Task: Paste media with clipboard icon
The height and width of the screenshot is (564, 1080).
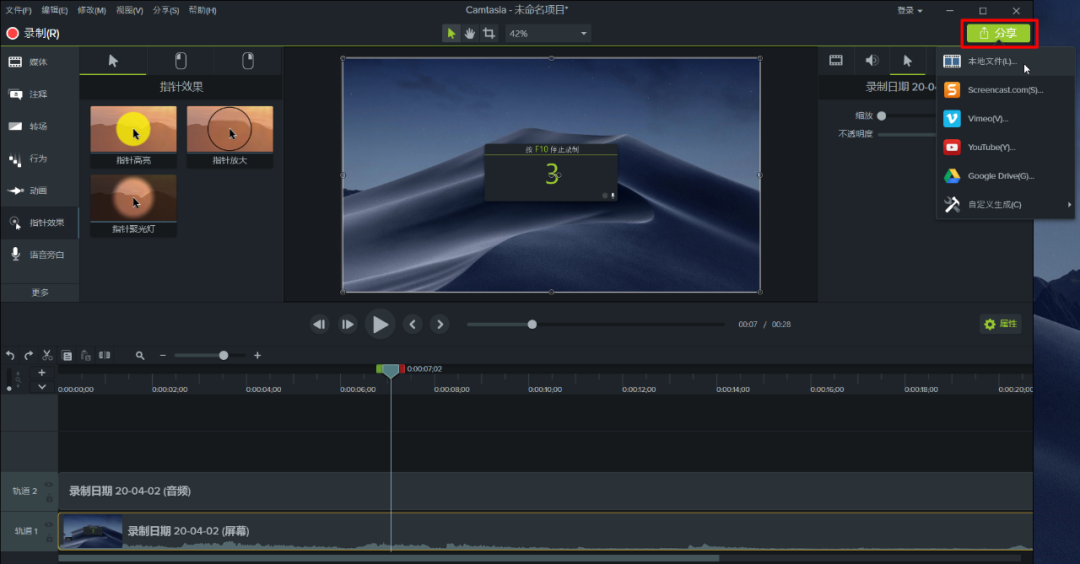Action: click(x=85, y=355)
